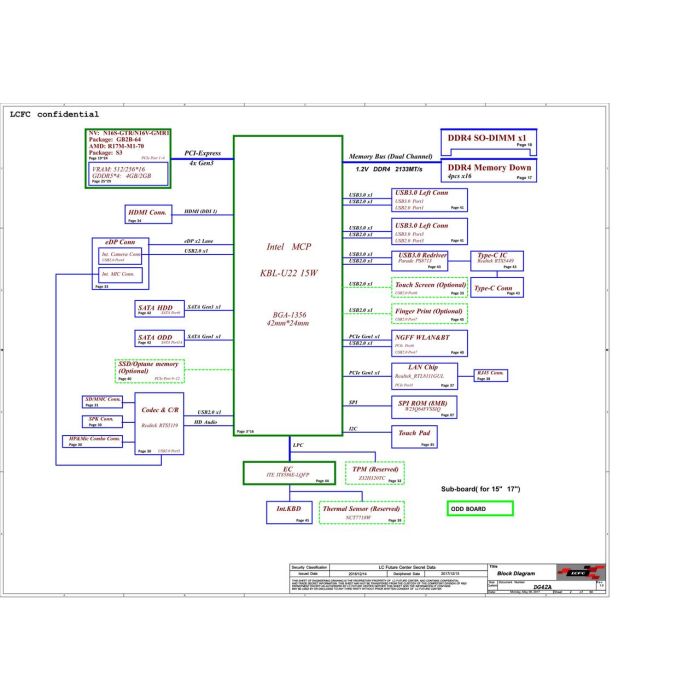Click the 'Touch Pad' block label
Image resolution: width=700 pixels, height=700 pixels.
414,433
